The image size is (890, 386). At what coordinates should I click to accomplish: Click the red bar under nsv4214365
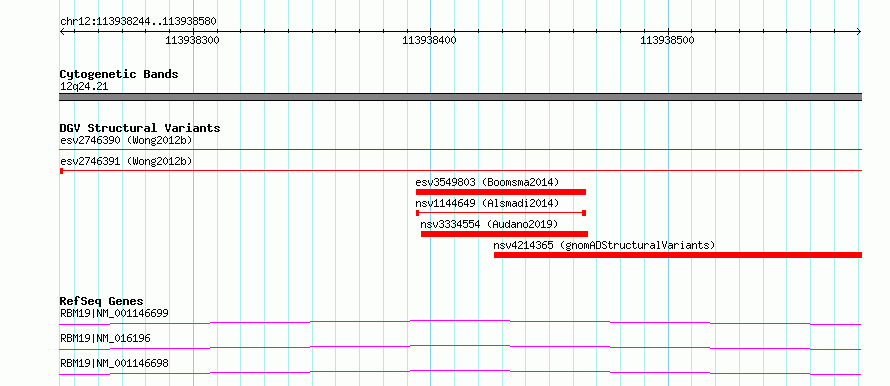click(x=678, y=255)
